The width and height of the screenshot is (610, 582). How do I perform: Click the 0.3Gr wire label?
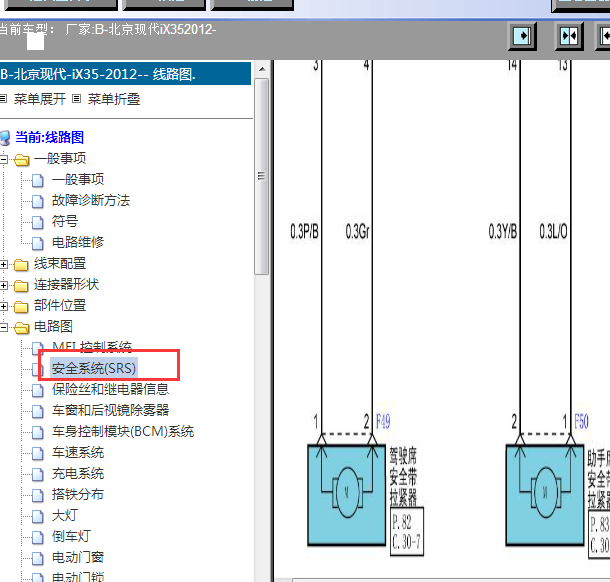(357, 231)
